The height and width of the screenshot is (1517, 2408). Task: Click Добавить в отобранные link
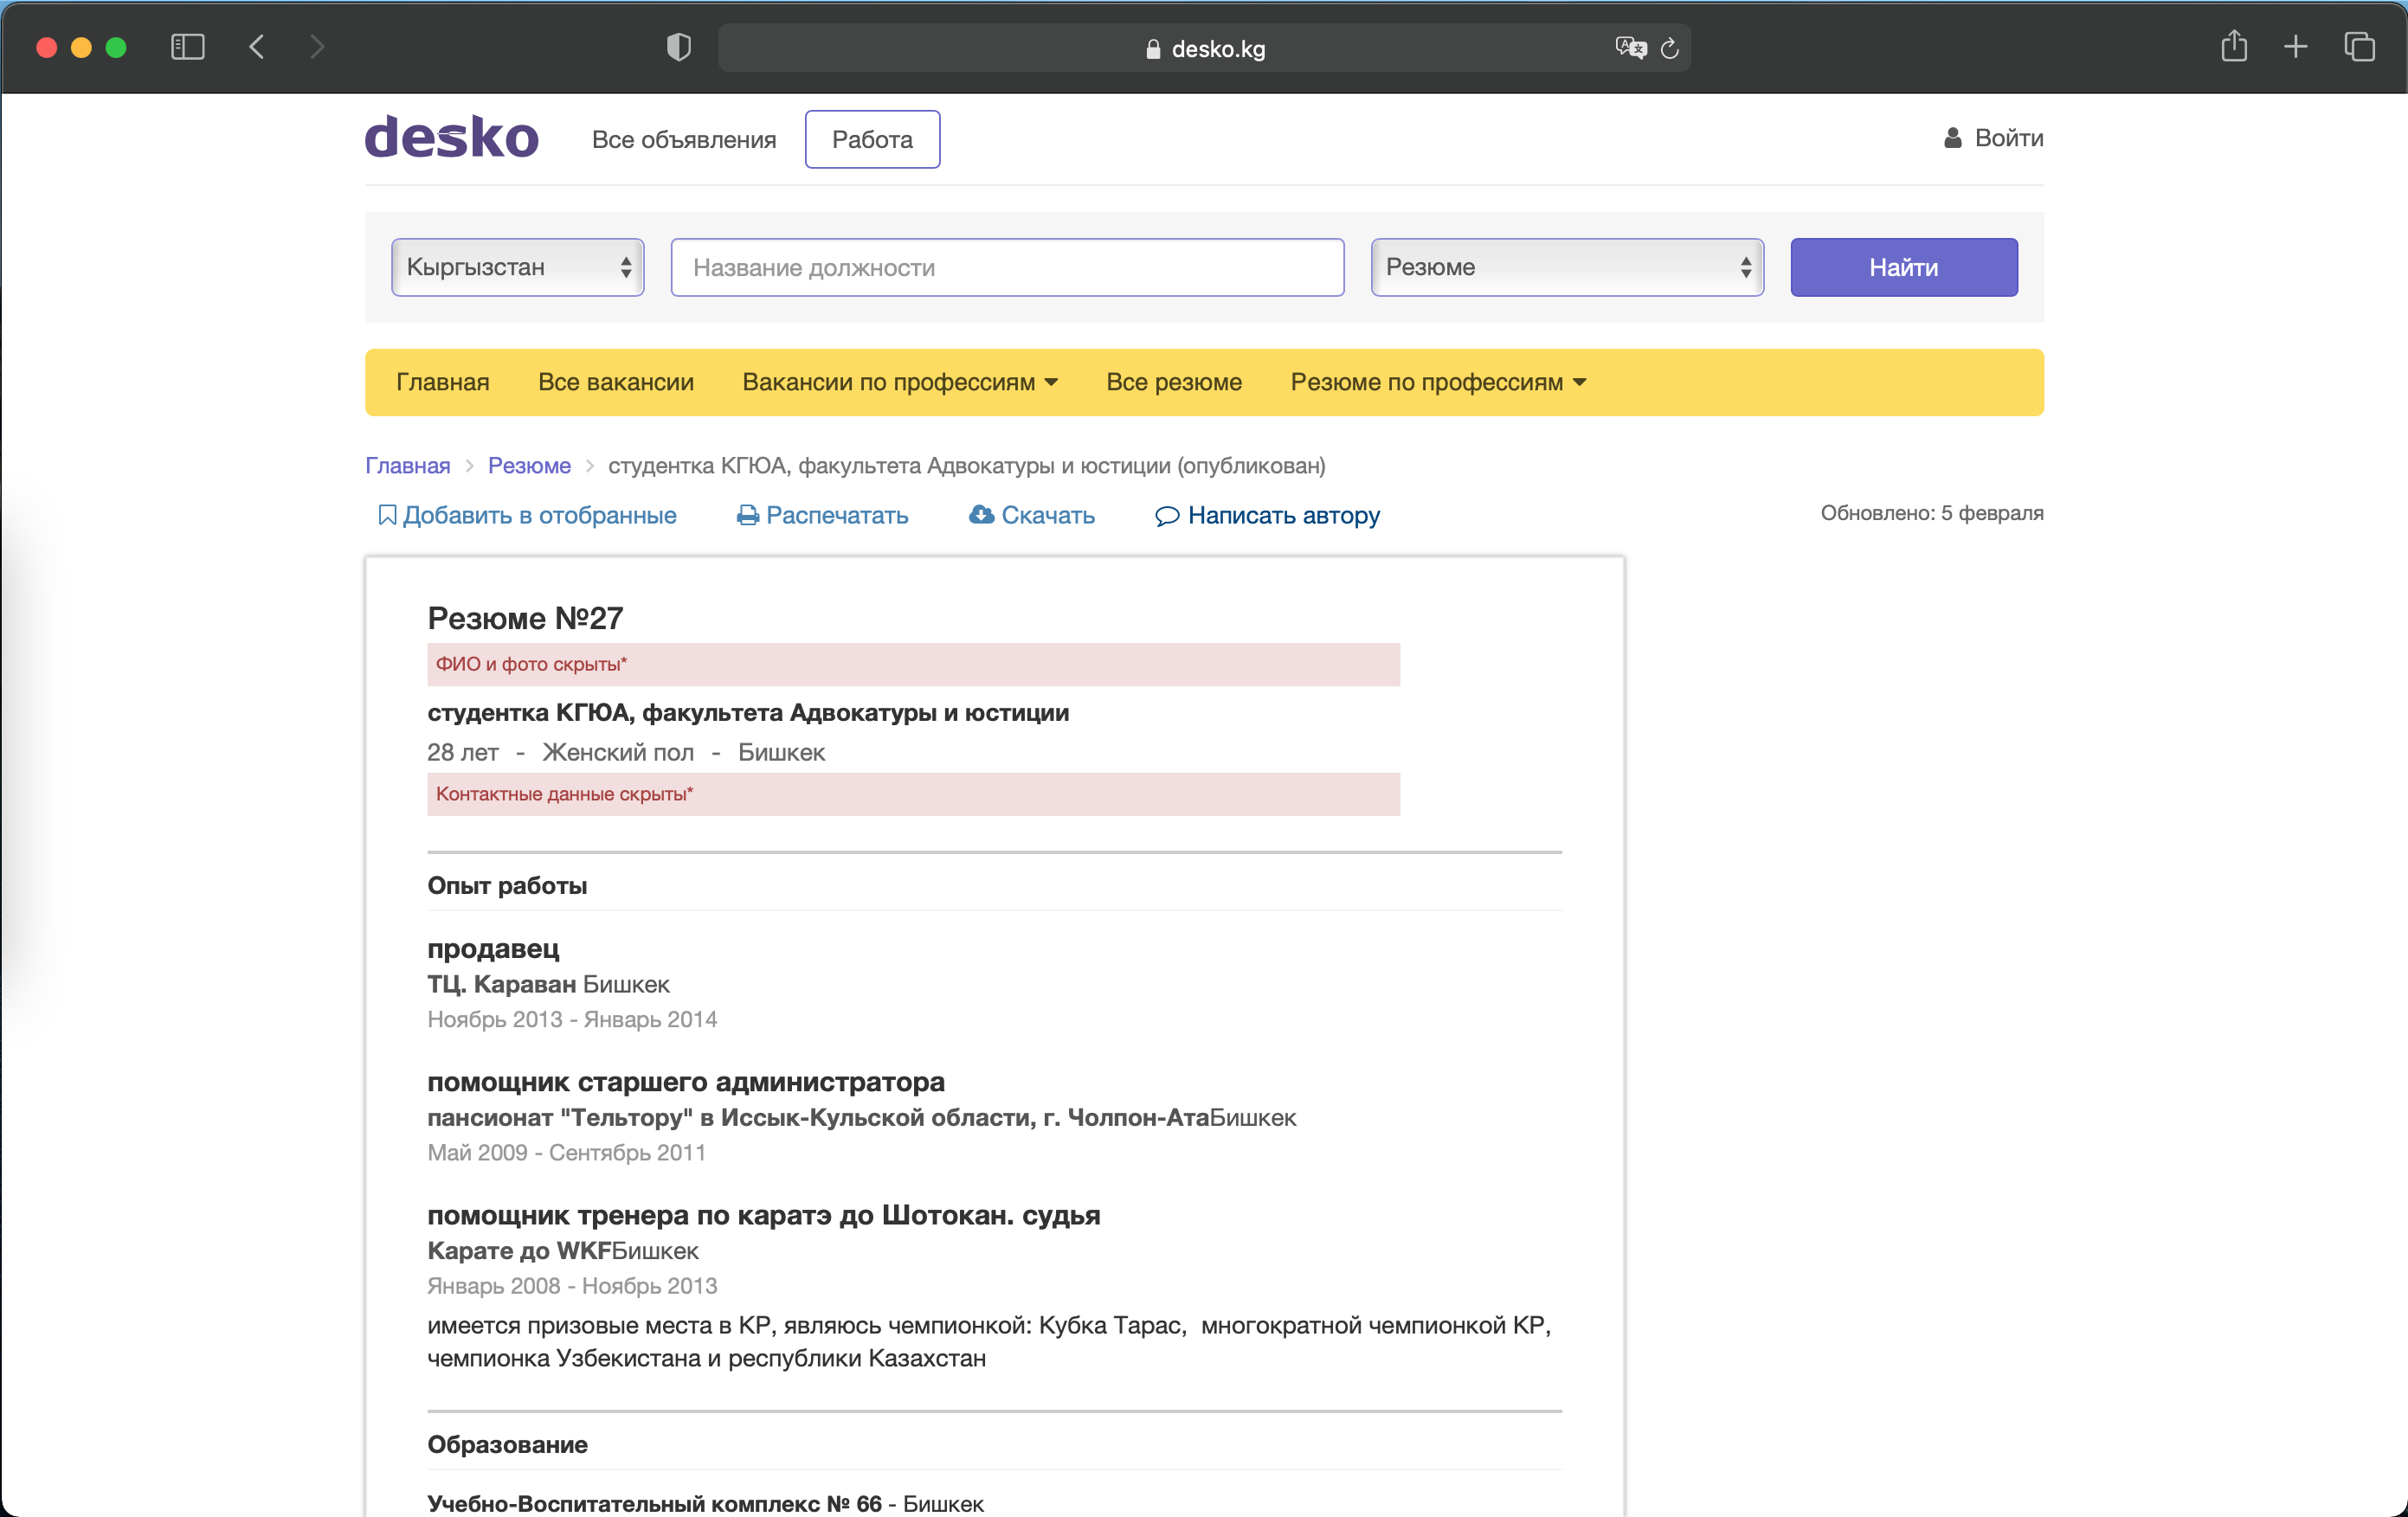pyautogui.click(x=539, y=515)
